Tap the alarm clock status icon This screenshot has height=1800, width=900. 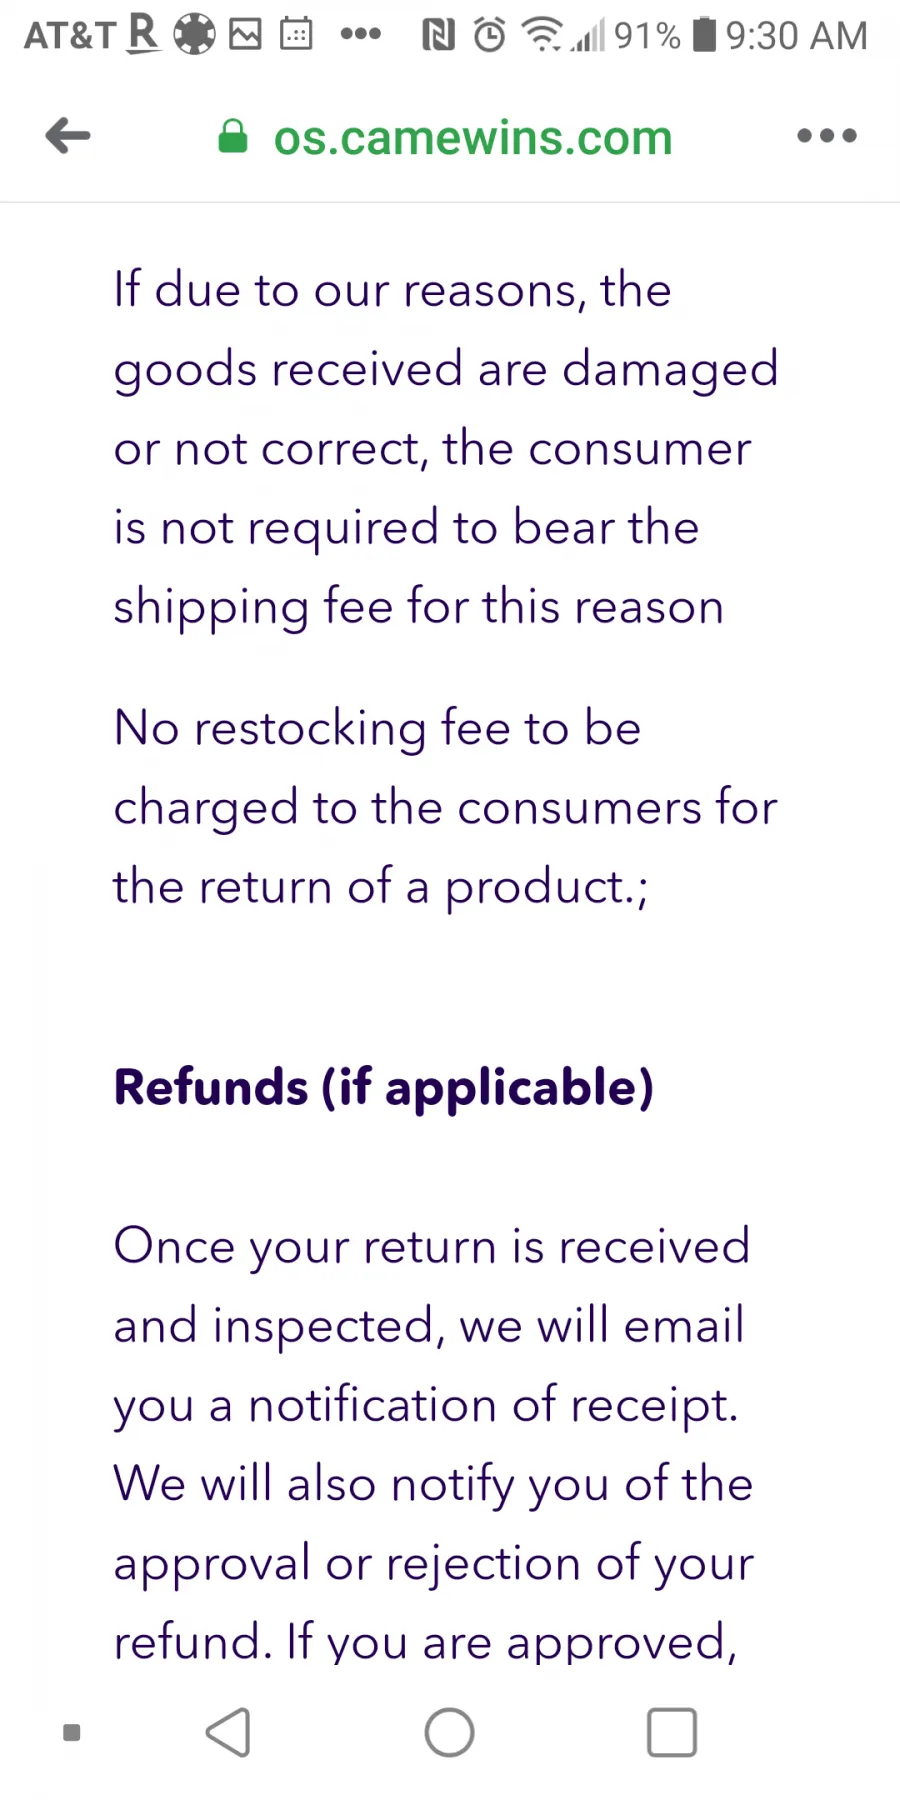[489, 36]
